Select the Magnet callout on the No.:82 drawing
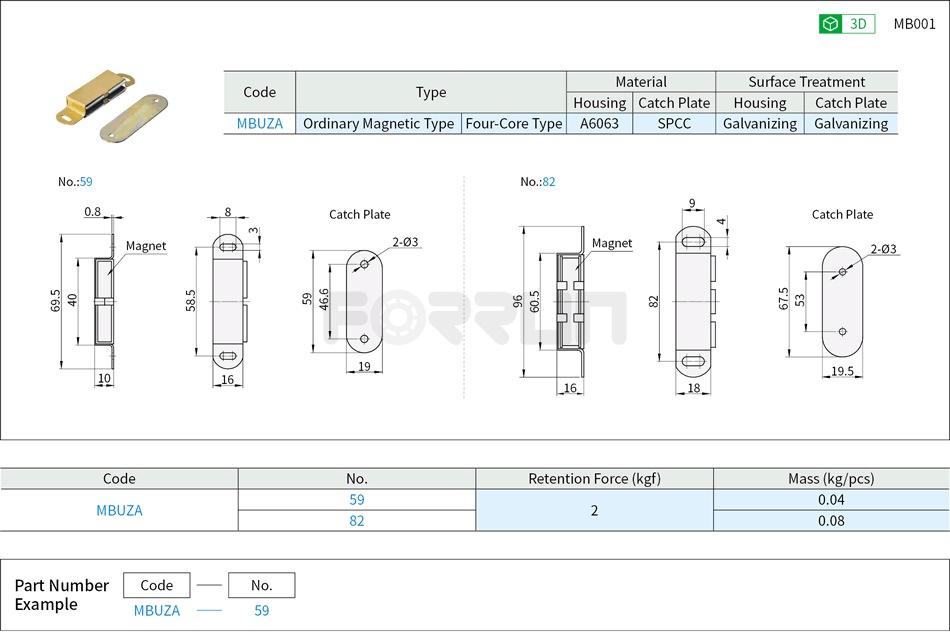Image resolution: width=950 pixels, height=636 pixels. (612, 243)
